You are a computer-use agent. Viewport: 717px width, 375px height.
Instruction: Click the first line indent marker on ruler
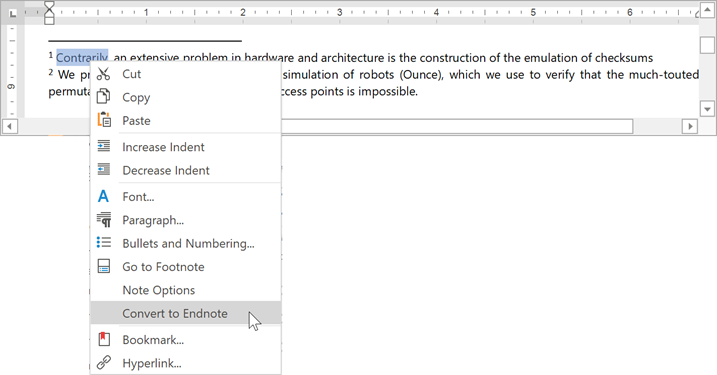pos(49,5)
